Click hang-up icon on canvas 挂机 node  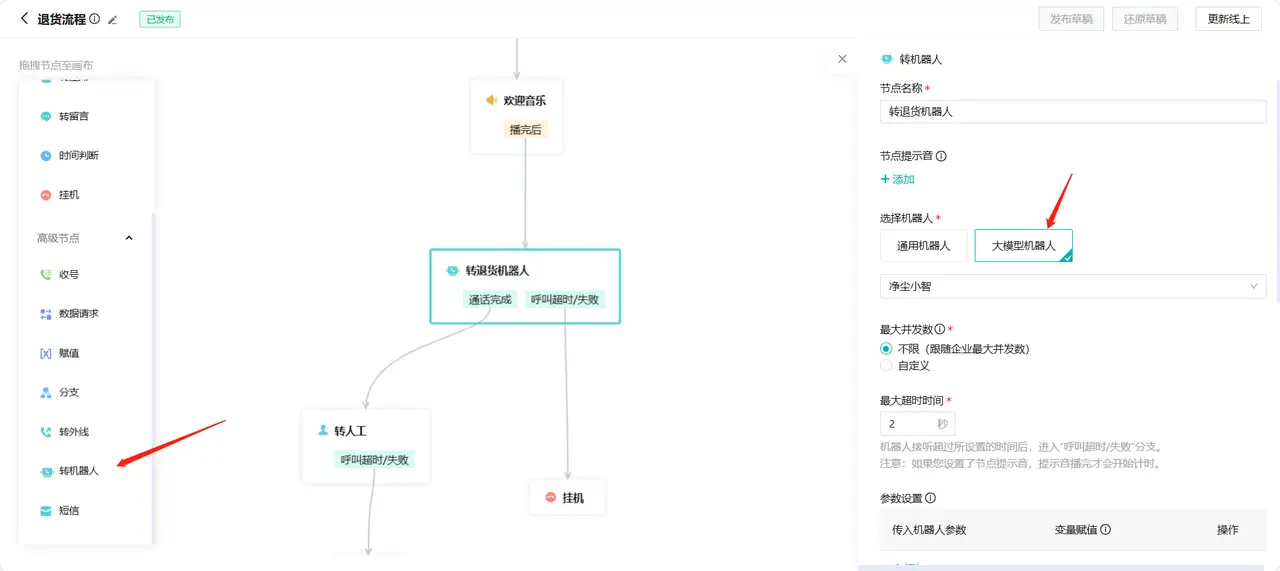[x=550, y=497]
